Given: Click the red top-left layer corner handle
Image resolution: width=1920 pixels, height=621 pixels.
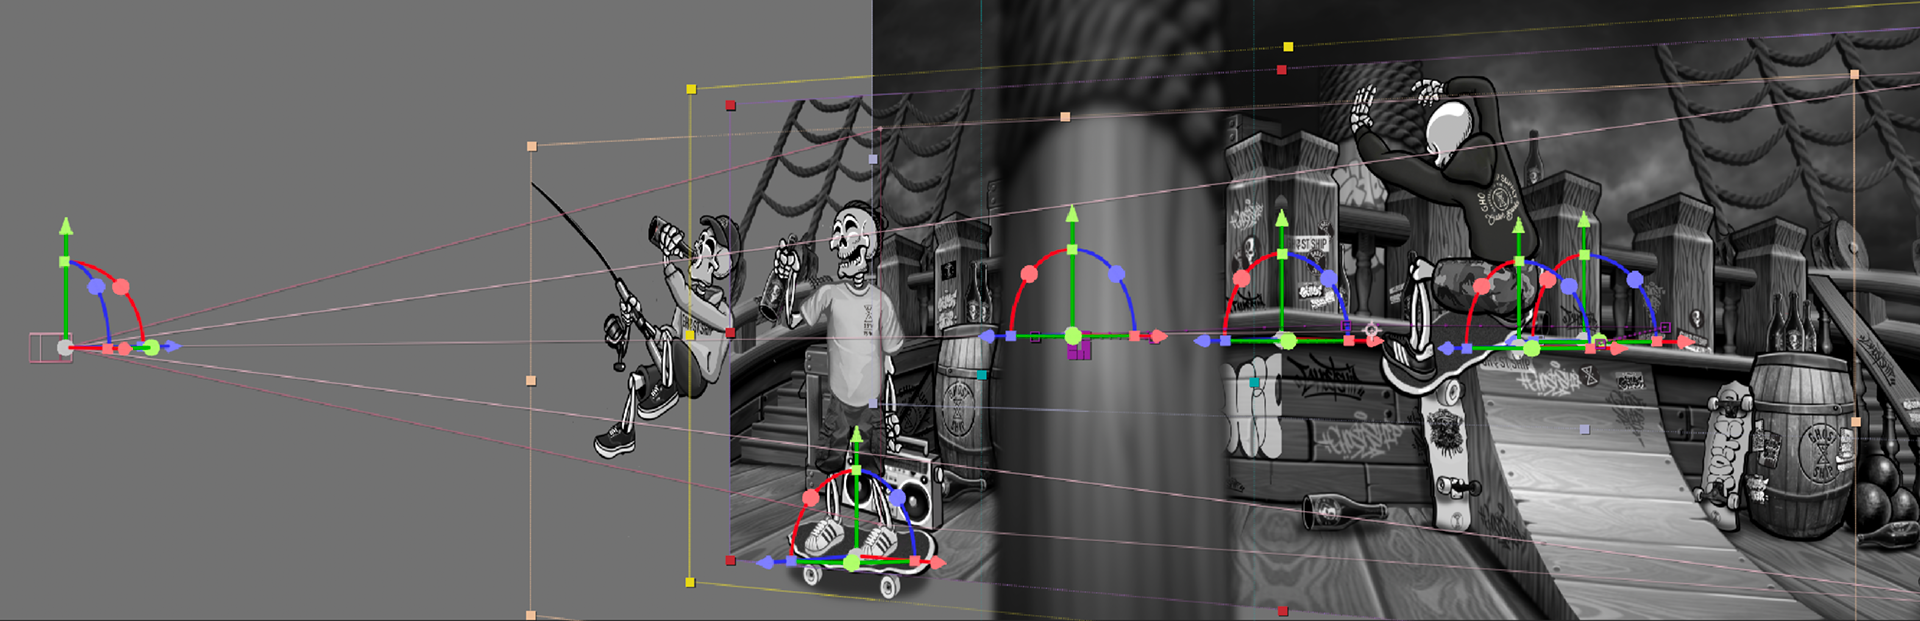Looking at the screenshot, I should pyautogui.click(x=731, y=105).
